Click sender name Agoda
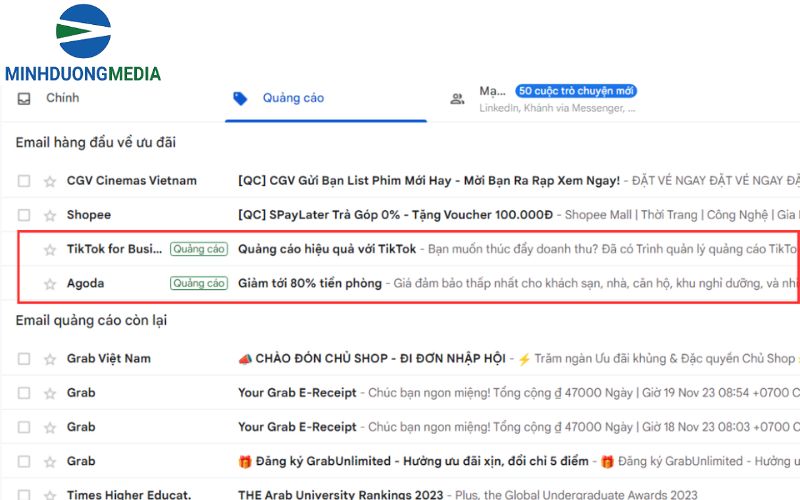 (x=85, y=283)
